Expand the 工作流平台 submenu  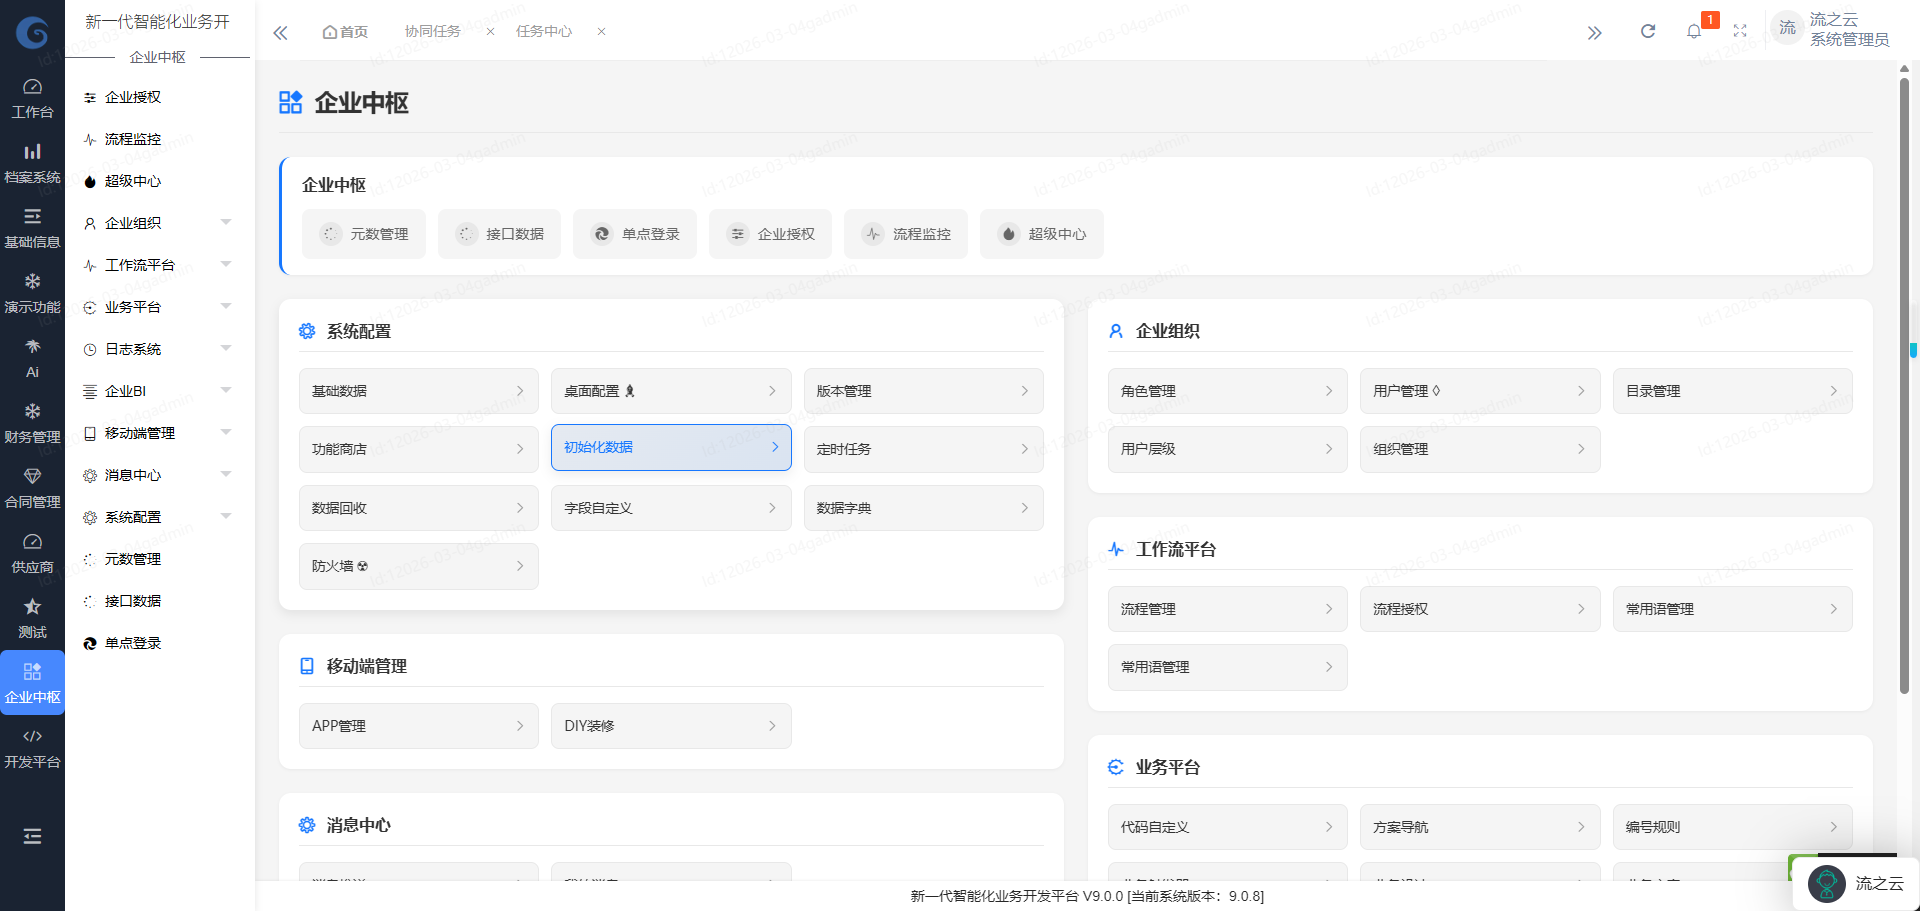[x=158, y=265]
